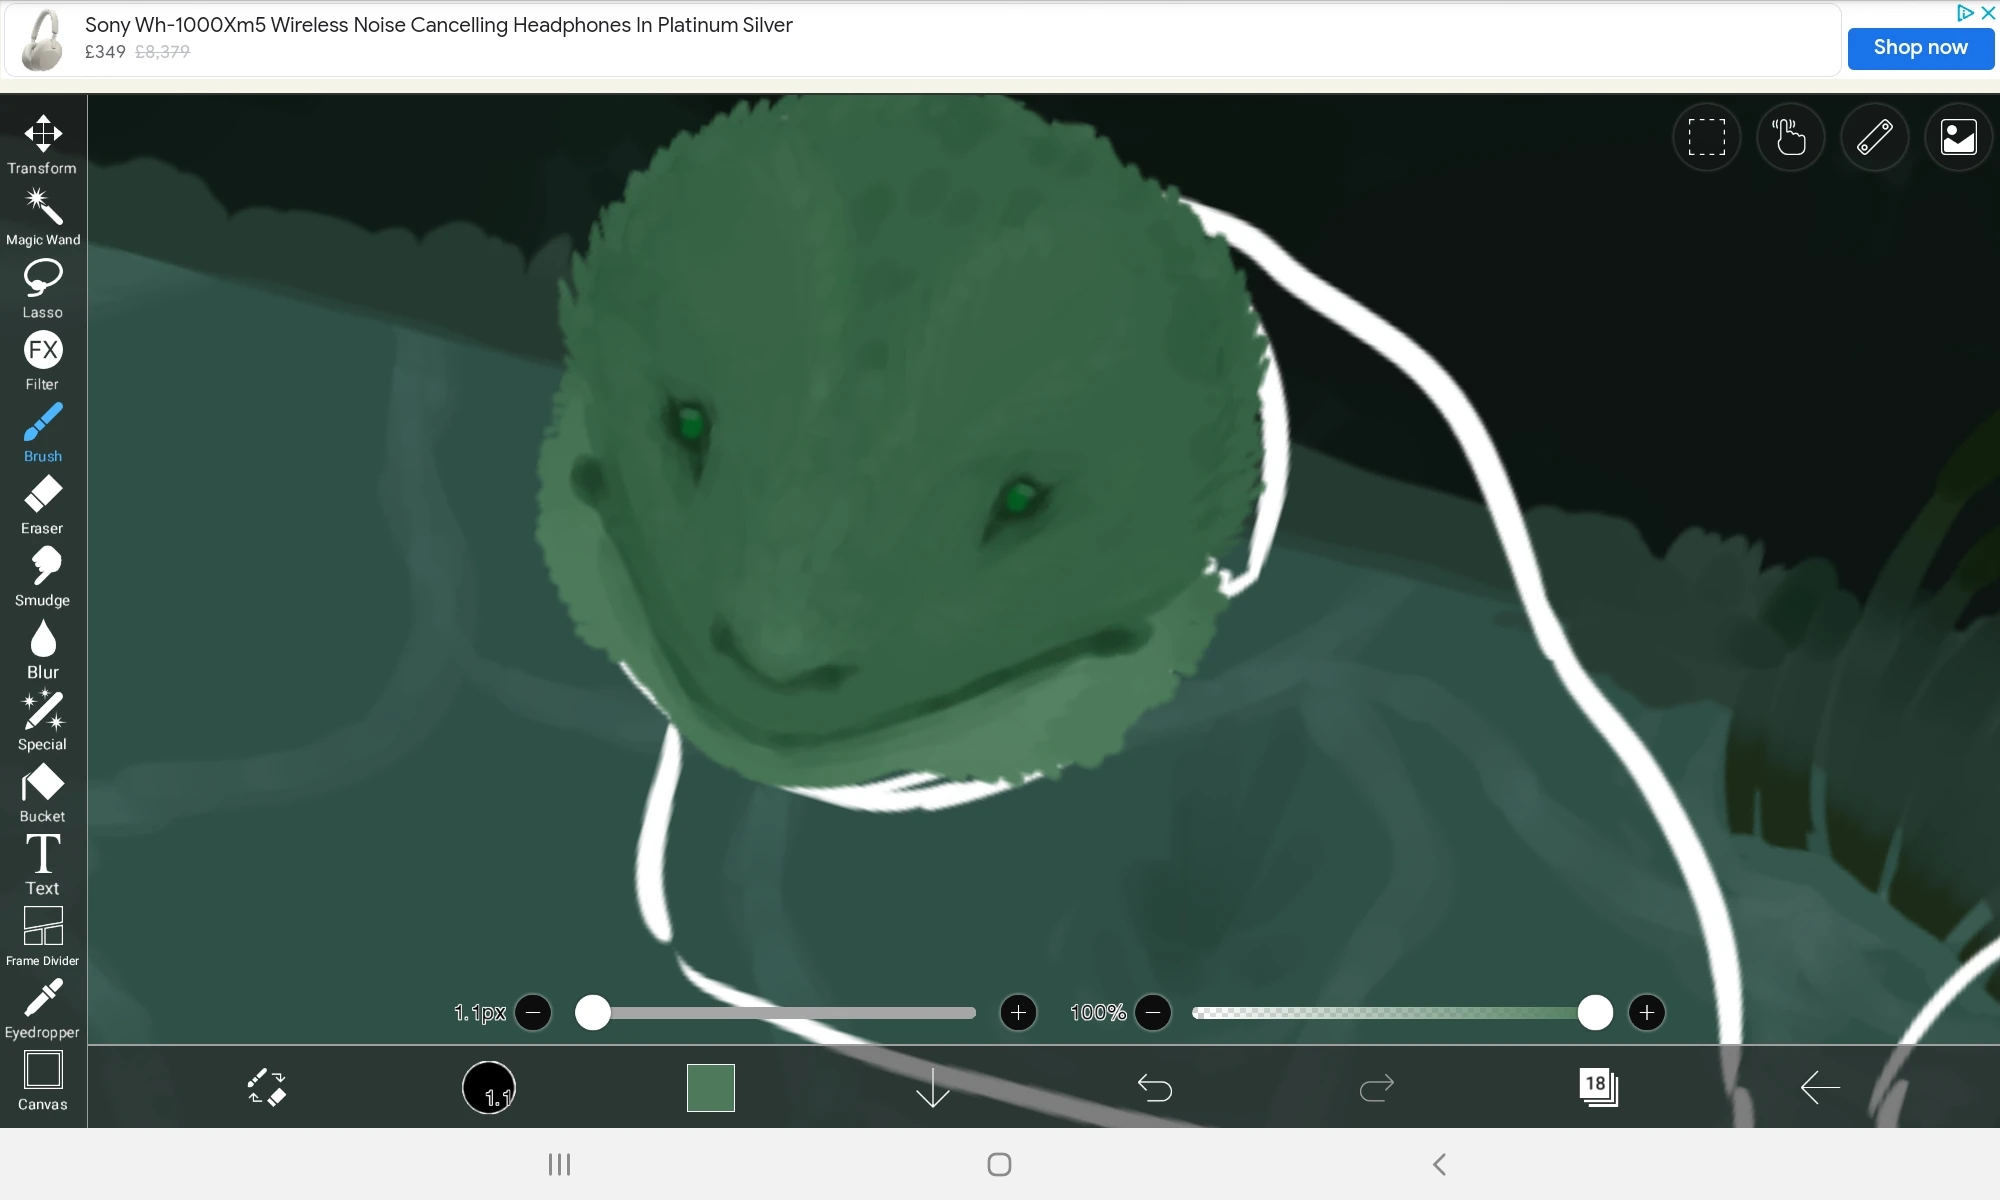Open the Materials panel
Screen dimensions: 2000x1200
click(x=1957, y=137)
